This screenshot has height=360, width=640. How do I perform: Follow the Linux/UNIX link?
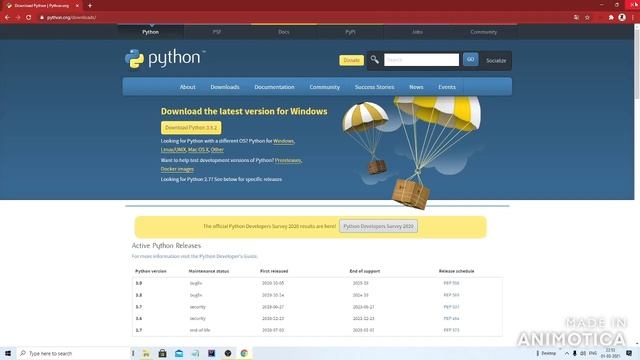[173, 150]
